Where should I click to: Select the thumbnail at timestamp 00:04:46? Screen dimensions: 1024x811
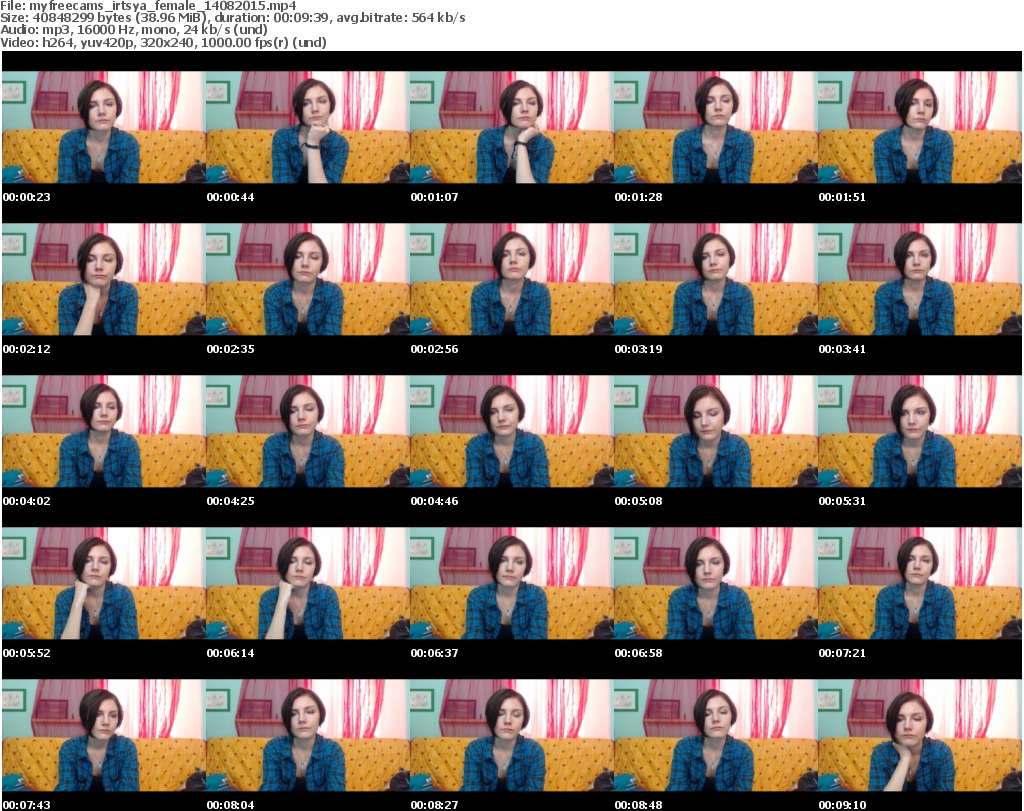click(x=512, y=432)
